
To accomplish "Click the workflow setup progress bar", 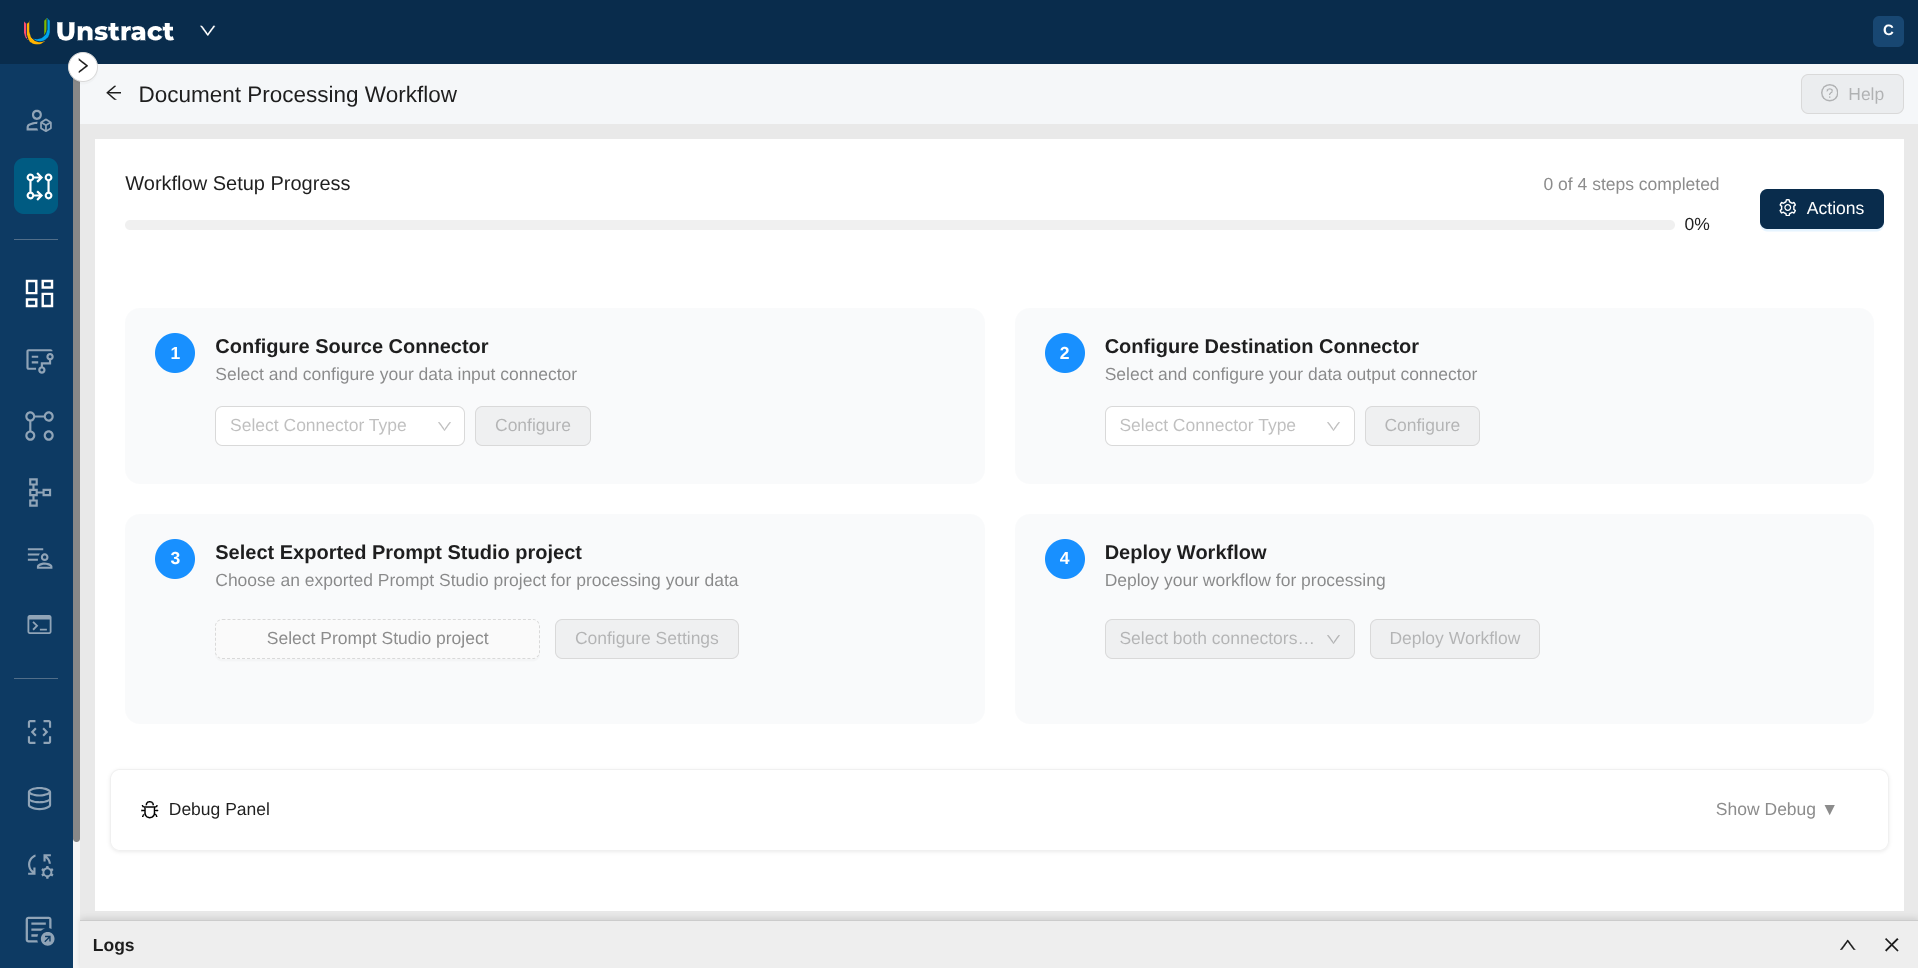I will [898, 225].
